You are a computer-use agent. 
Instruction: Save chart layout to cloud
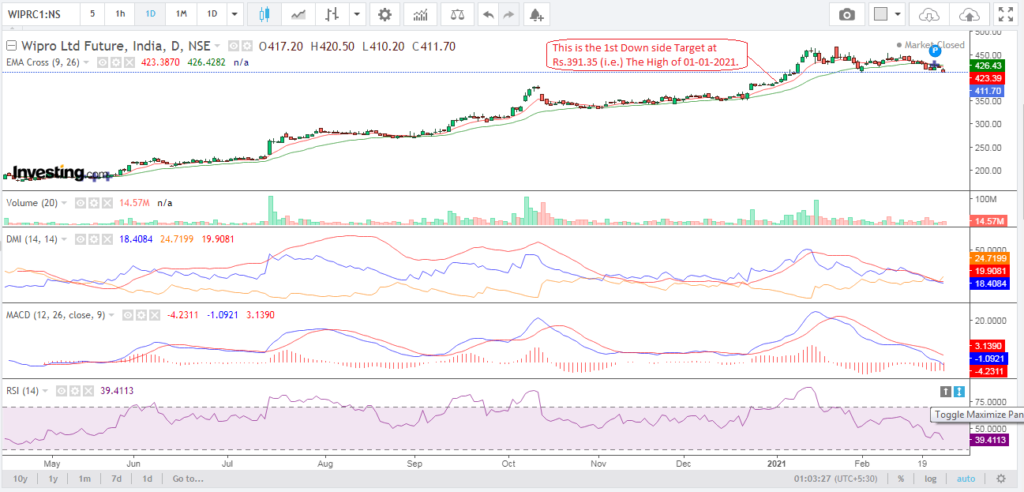pyautogui.click(x=969, y=14)
